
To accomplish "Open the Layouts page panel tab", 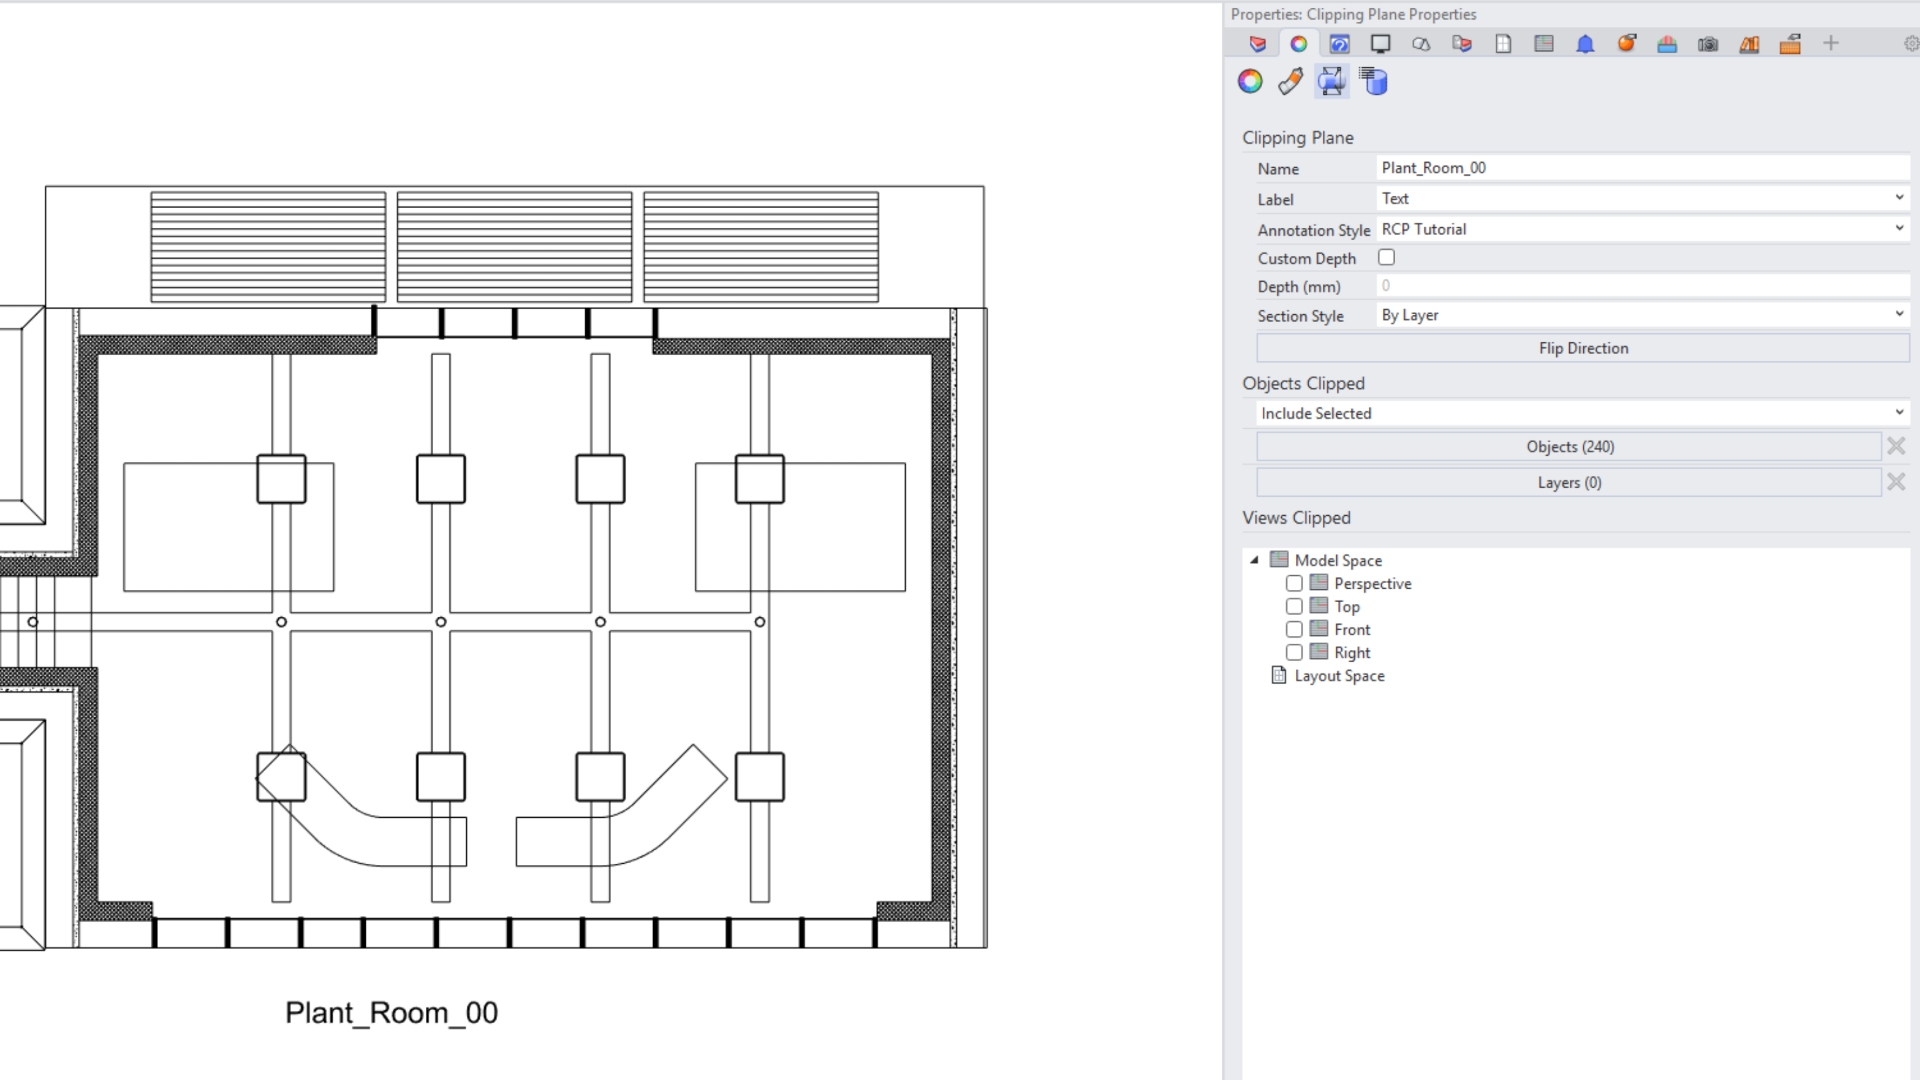I will (1503, 44).
